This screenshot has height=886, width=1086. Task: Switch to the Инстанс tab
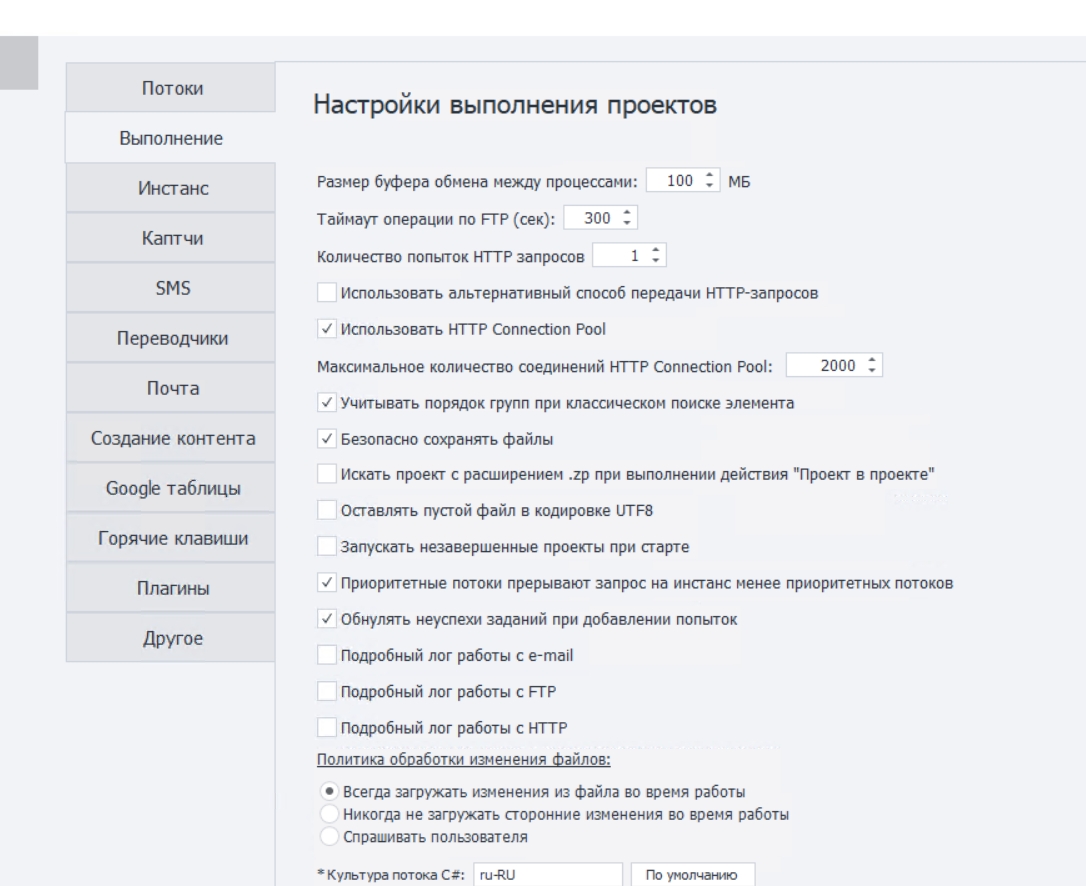(171, 188)
